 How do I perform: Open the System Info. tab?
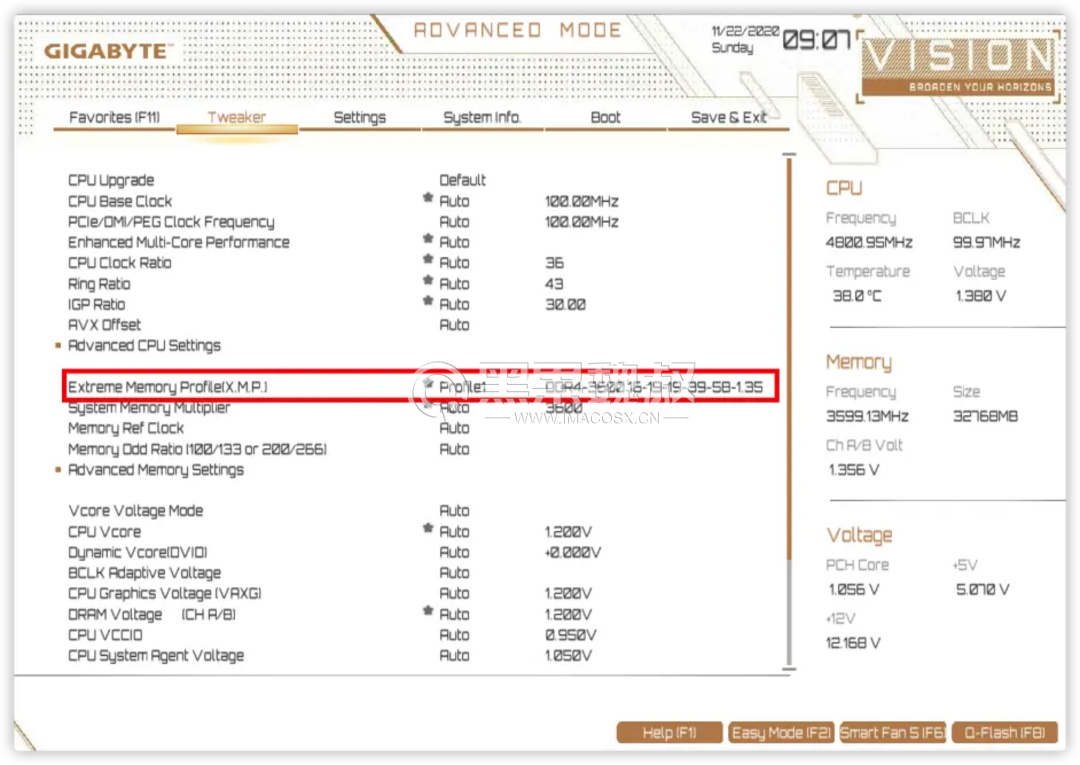click(482, 118)
